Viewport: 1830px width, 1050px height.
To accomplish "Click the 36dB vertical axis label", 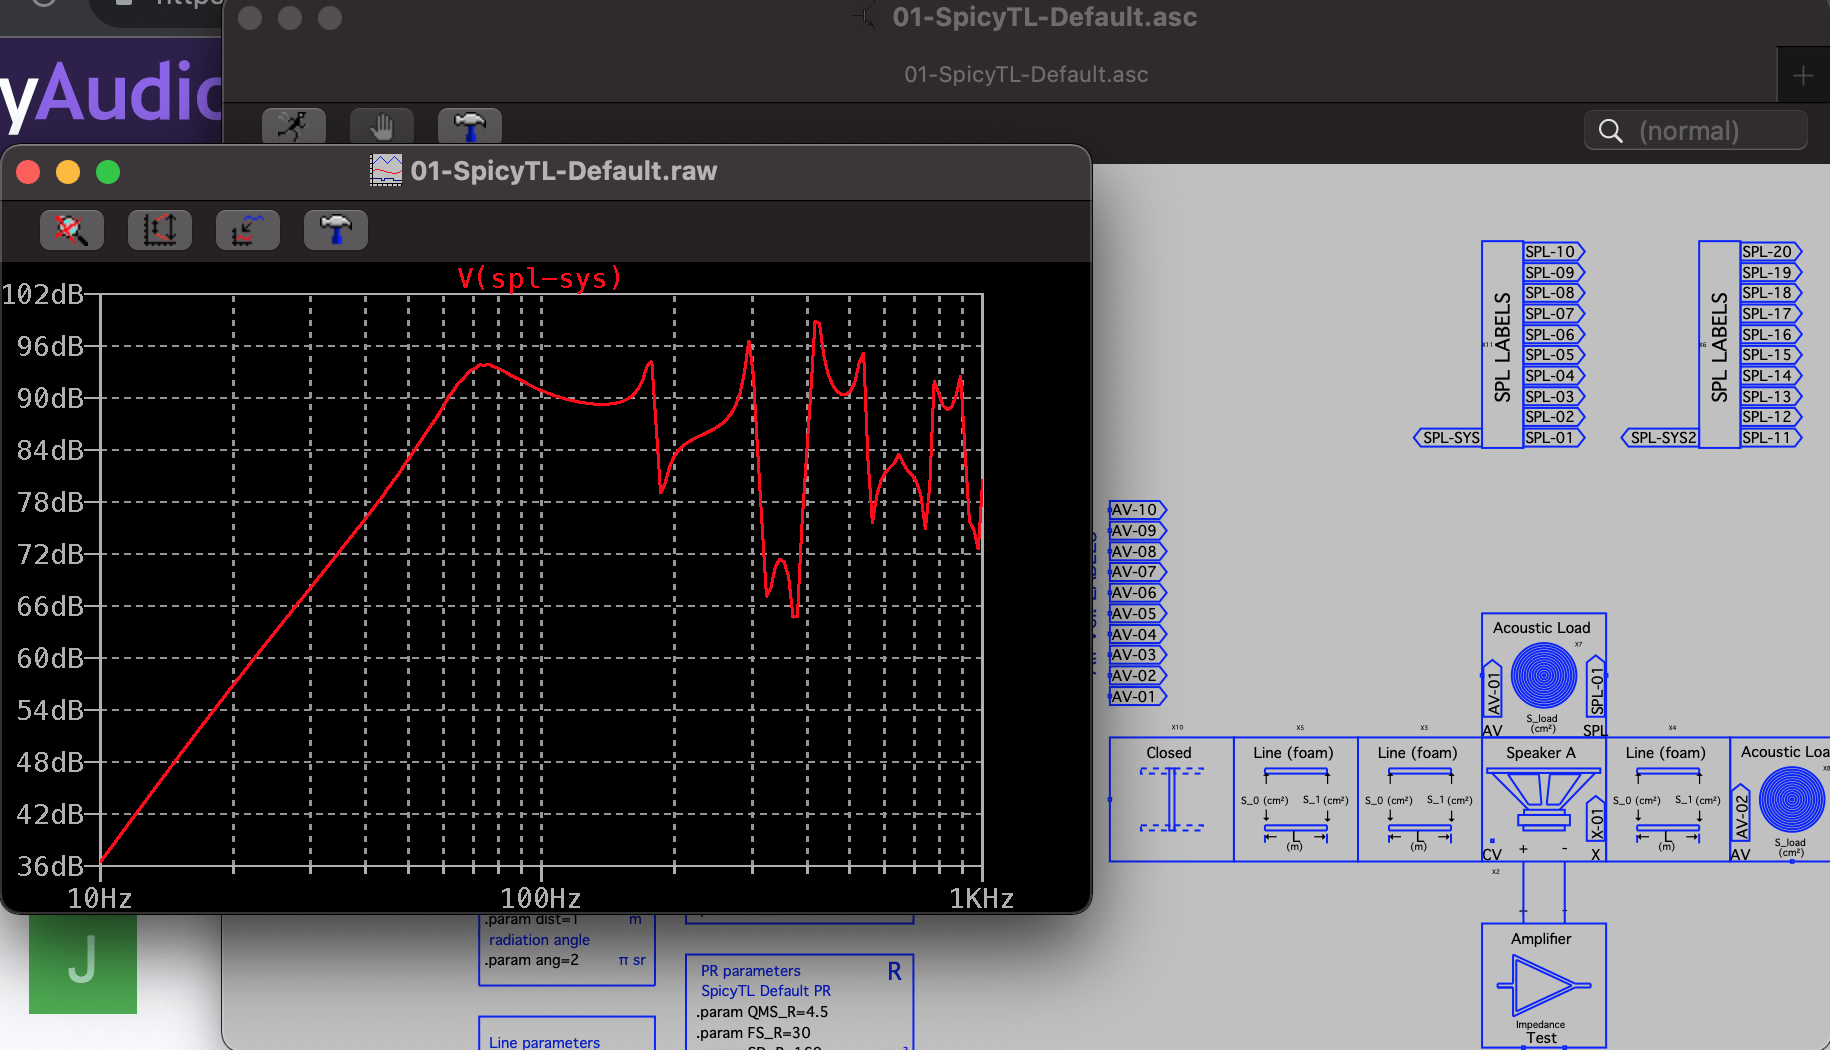I will click(x=50, y=866).
